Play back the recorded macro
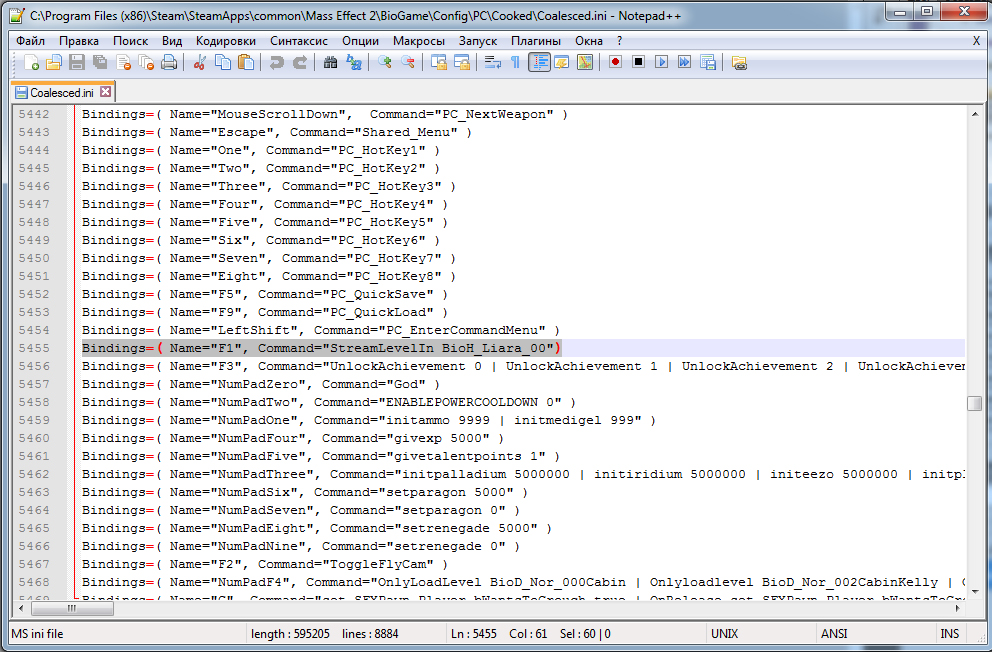Image resolution: width=992 pixels, height=652 pixels. pos(662,62)
